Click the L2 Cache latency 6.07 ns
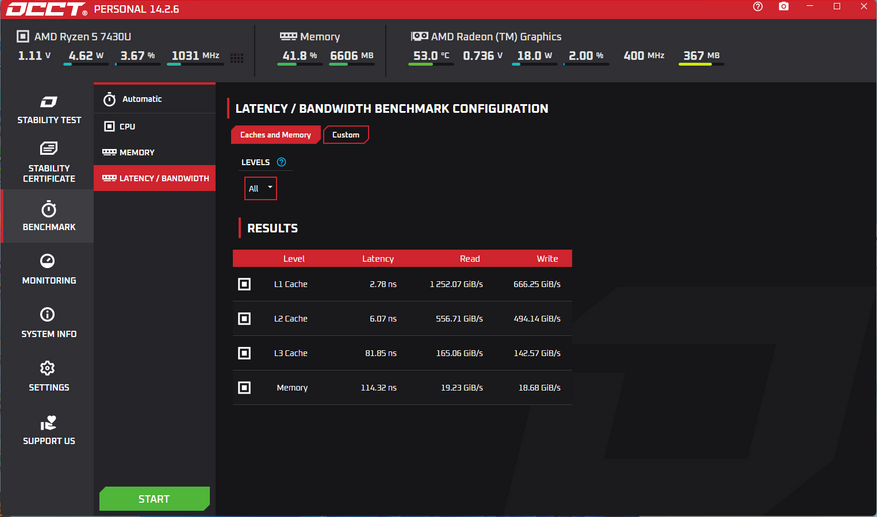Screen dimensions: 877x517 [383, 319]
